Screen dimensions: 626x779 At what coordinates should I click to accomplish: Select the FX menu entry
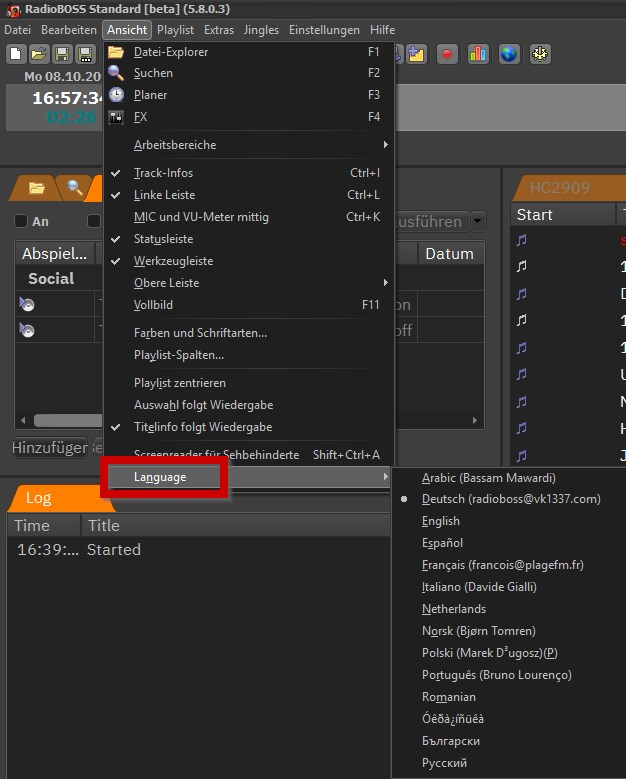pyautogui.click(x=249, y=117)
